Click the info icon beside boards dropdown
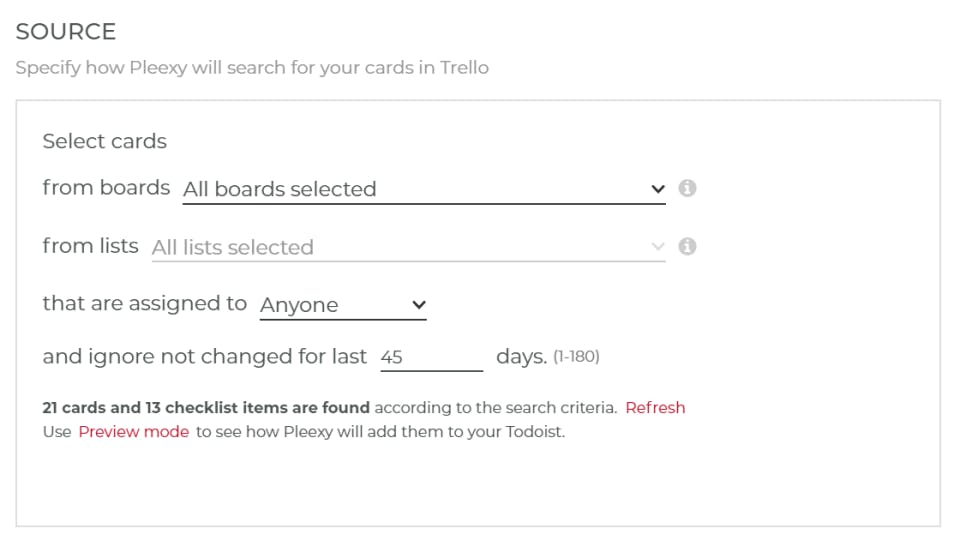 point(687,188)
